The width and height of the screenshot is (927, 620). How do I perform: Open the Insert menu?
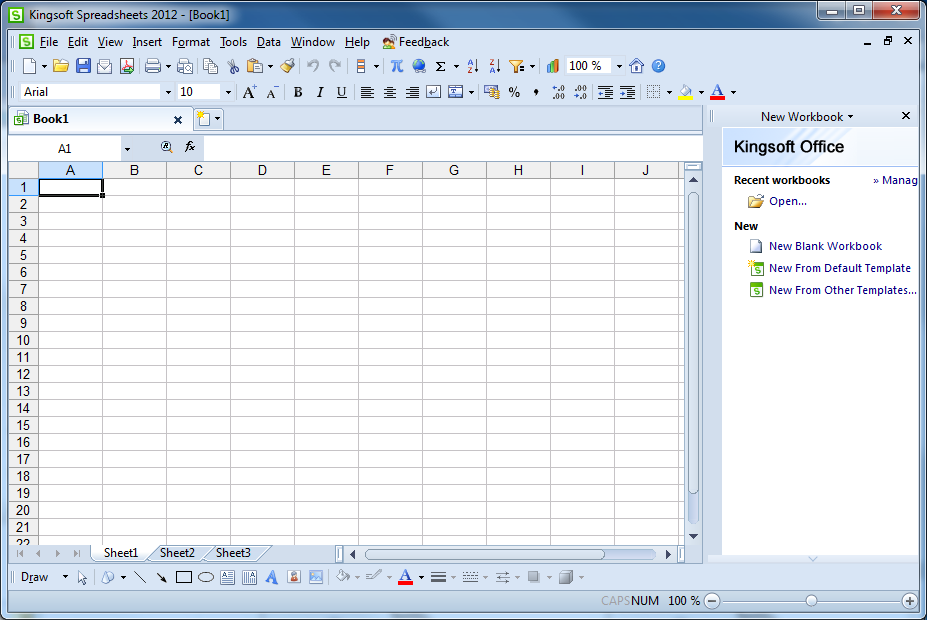147,42
